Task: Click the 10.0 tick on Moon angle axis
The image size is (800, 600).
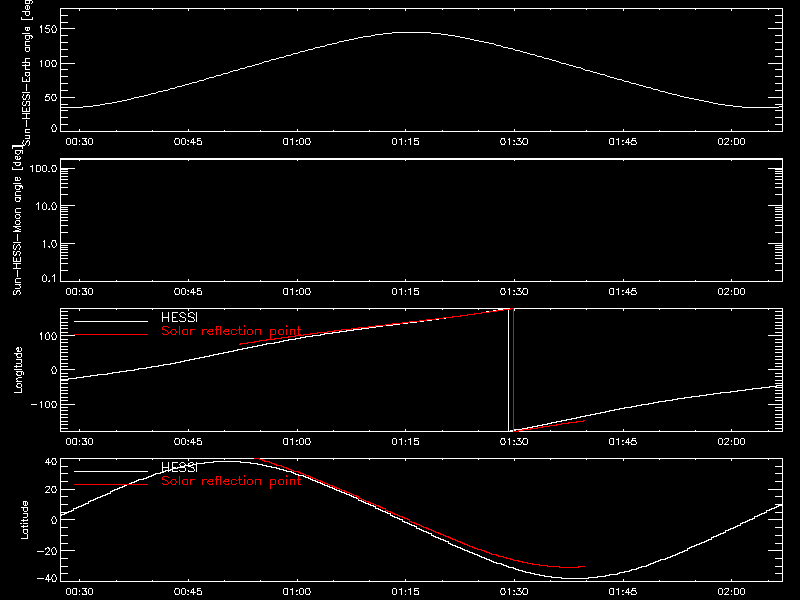Action: point(46,206)
